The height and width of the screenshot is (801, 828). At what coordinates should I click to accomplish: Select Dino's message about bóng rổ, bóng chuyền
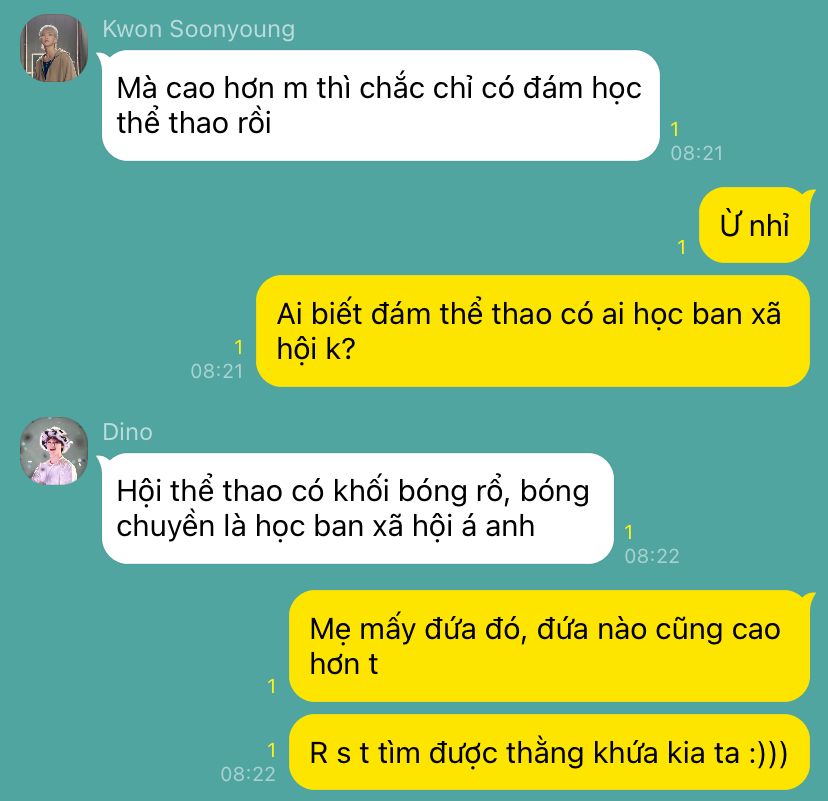[357, 508]
